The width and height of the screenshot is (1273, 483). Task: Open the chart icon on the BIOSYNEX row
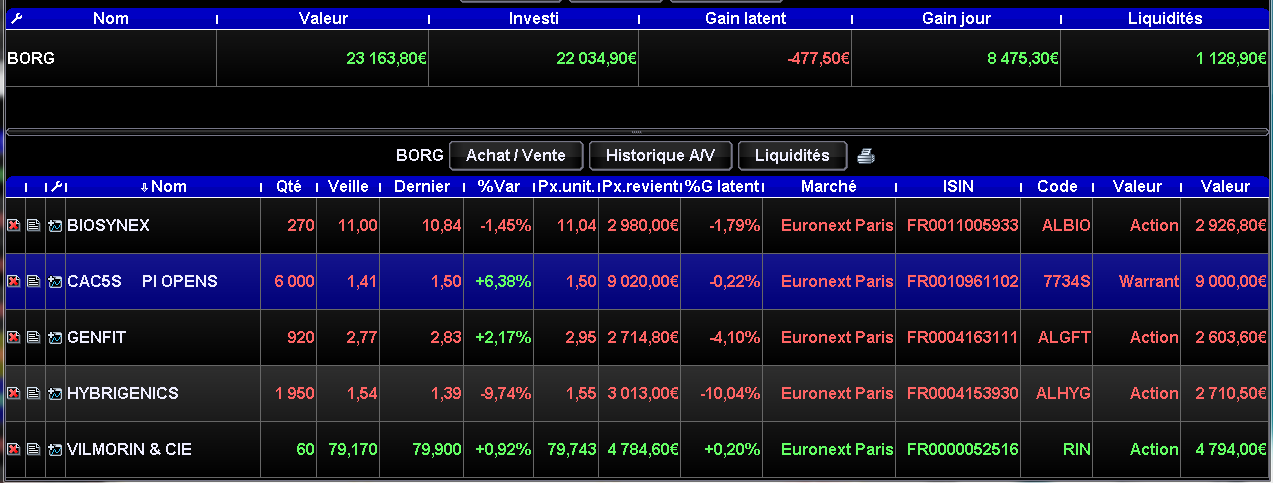coord(55,226)
